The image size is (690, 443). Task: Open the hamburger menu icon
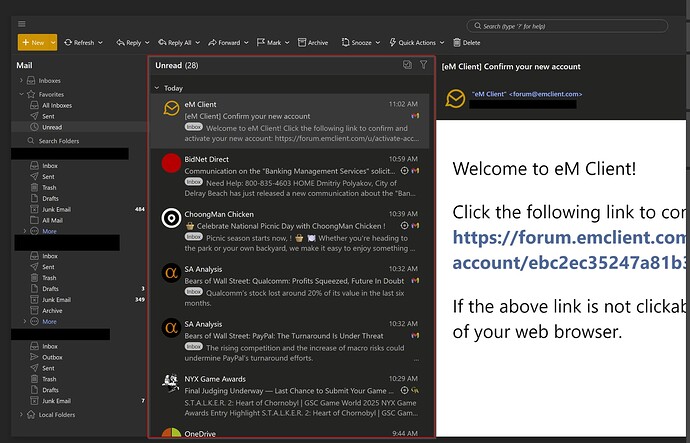[x=22, y=24]
